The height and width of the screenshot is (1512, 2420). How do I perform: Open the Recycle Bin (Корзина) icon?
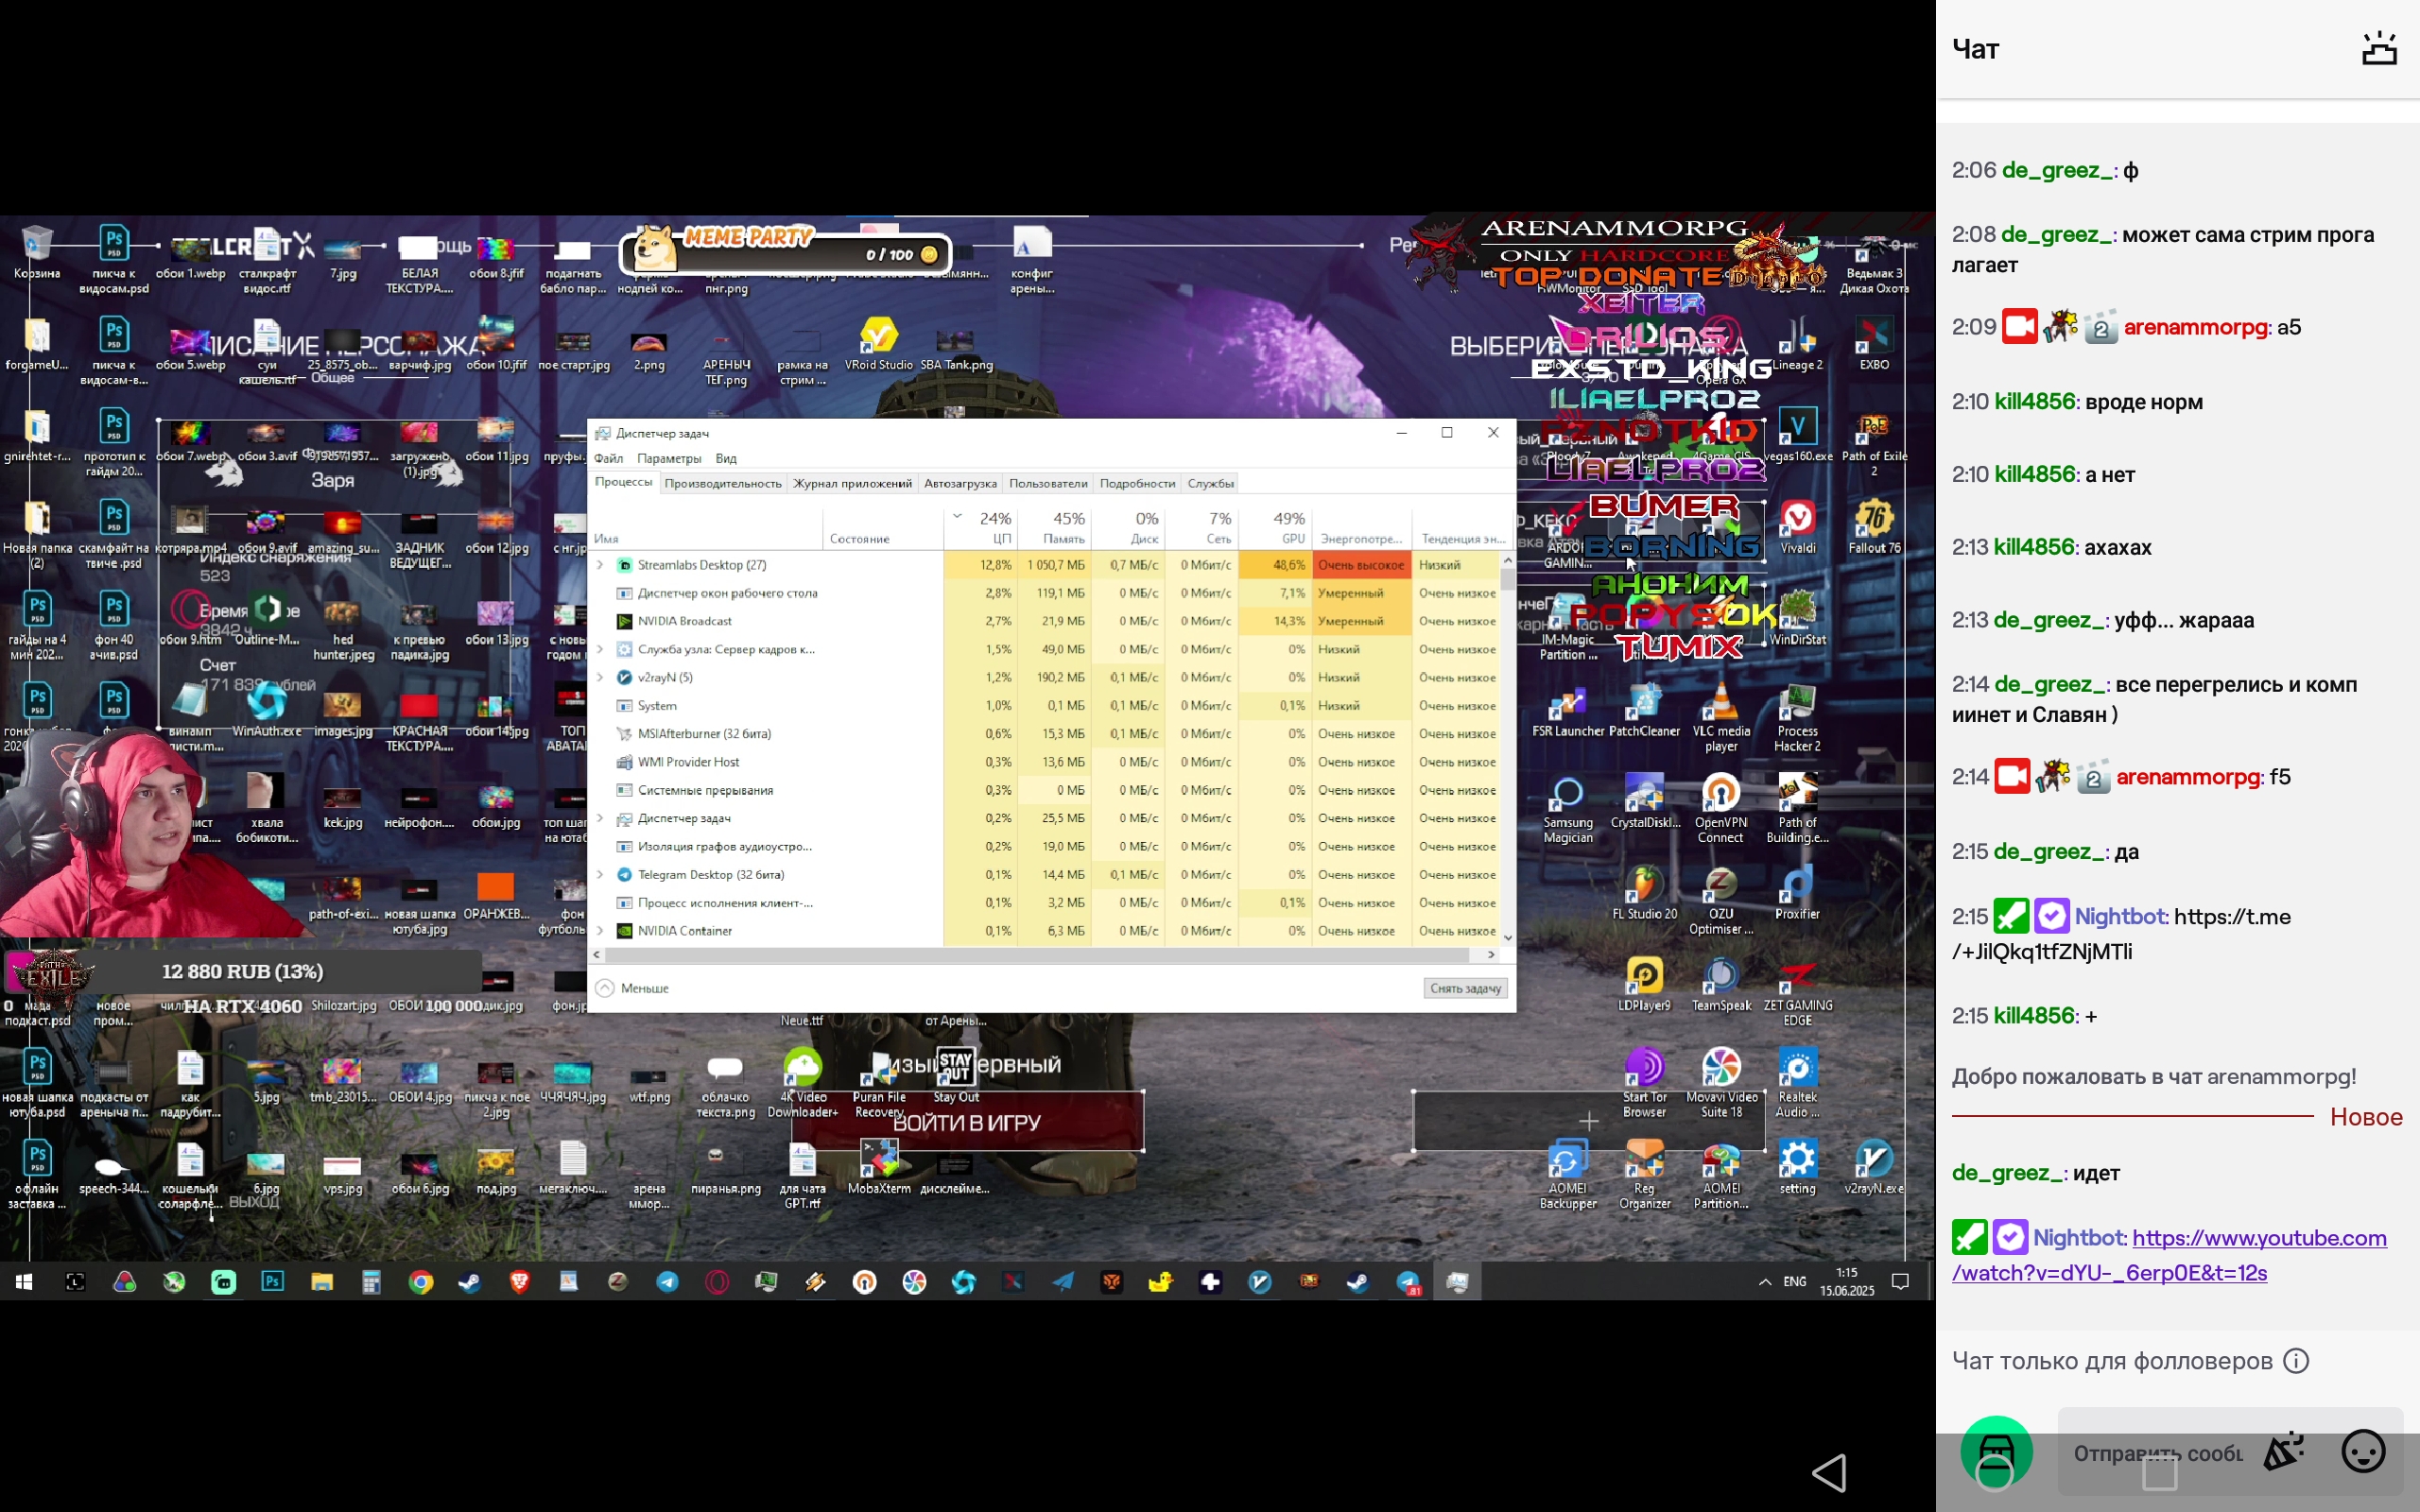click(37, 252)
